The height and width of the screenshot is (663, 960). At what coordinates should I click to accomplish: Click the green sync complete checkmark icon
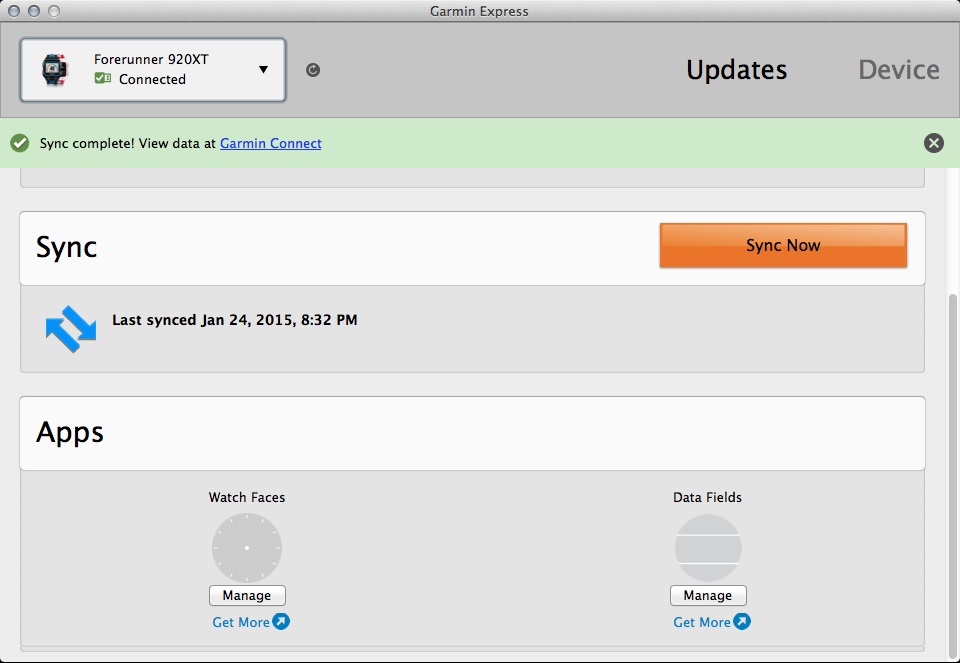(x=20, y=143)
